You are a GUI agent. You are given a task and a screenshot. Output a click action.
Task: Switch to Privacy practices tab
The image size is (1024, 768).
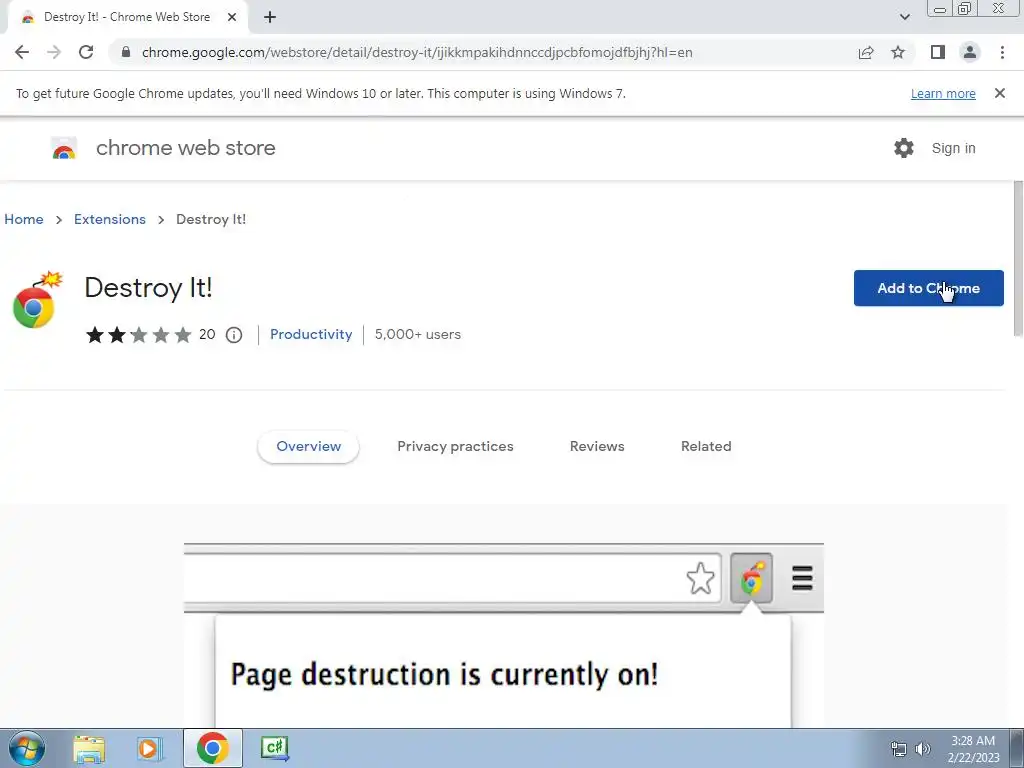pyautogui.click(x=455, y=447)
